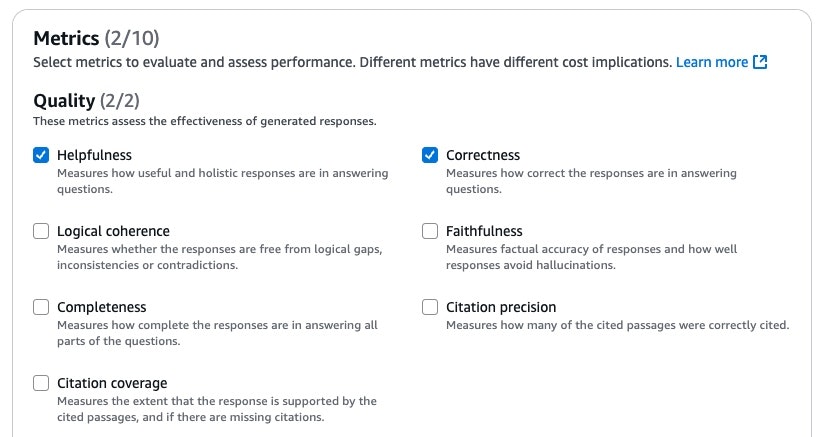The image size is (820, 437).
Task: Click the Metrics (2/10) heading
Action: point(96,38)
